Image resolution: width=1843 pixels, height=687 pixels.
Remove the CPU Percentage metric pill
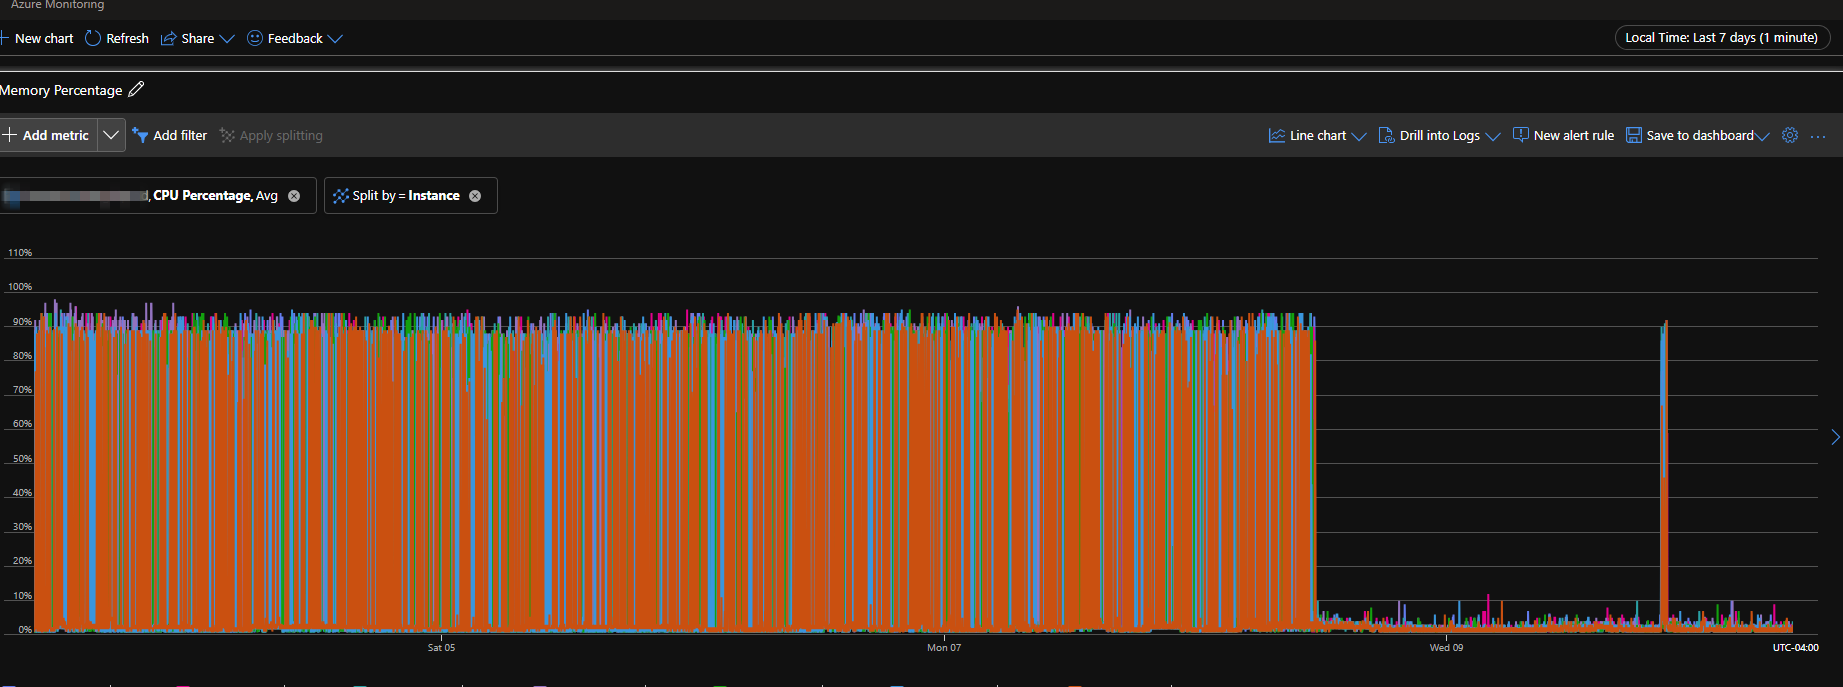294,196
